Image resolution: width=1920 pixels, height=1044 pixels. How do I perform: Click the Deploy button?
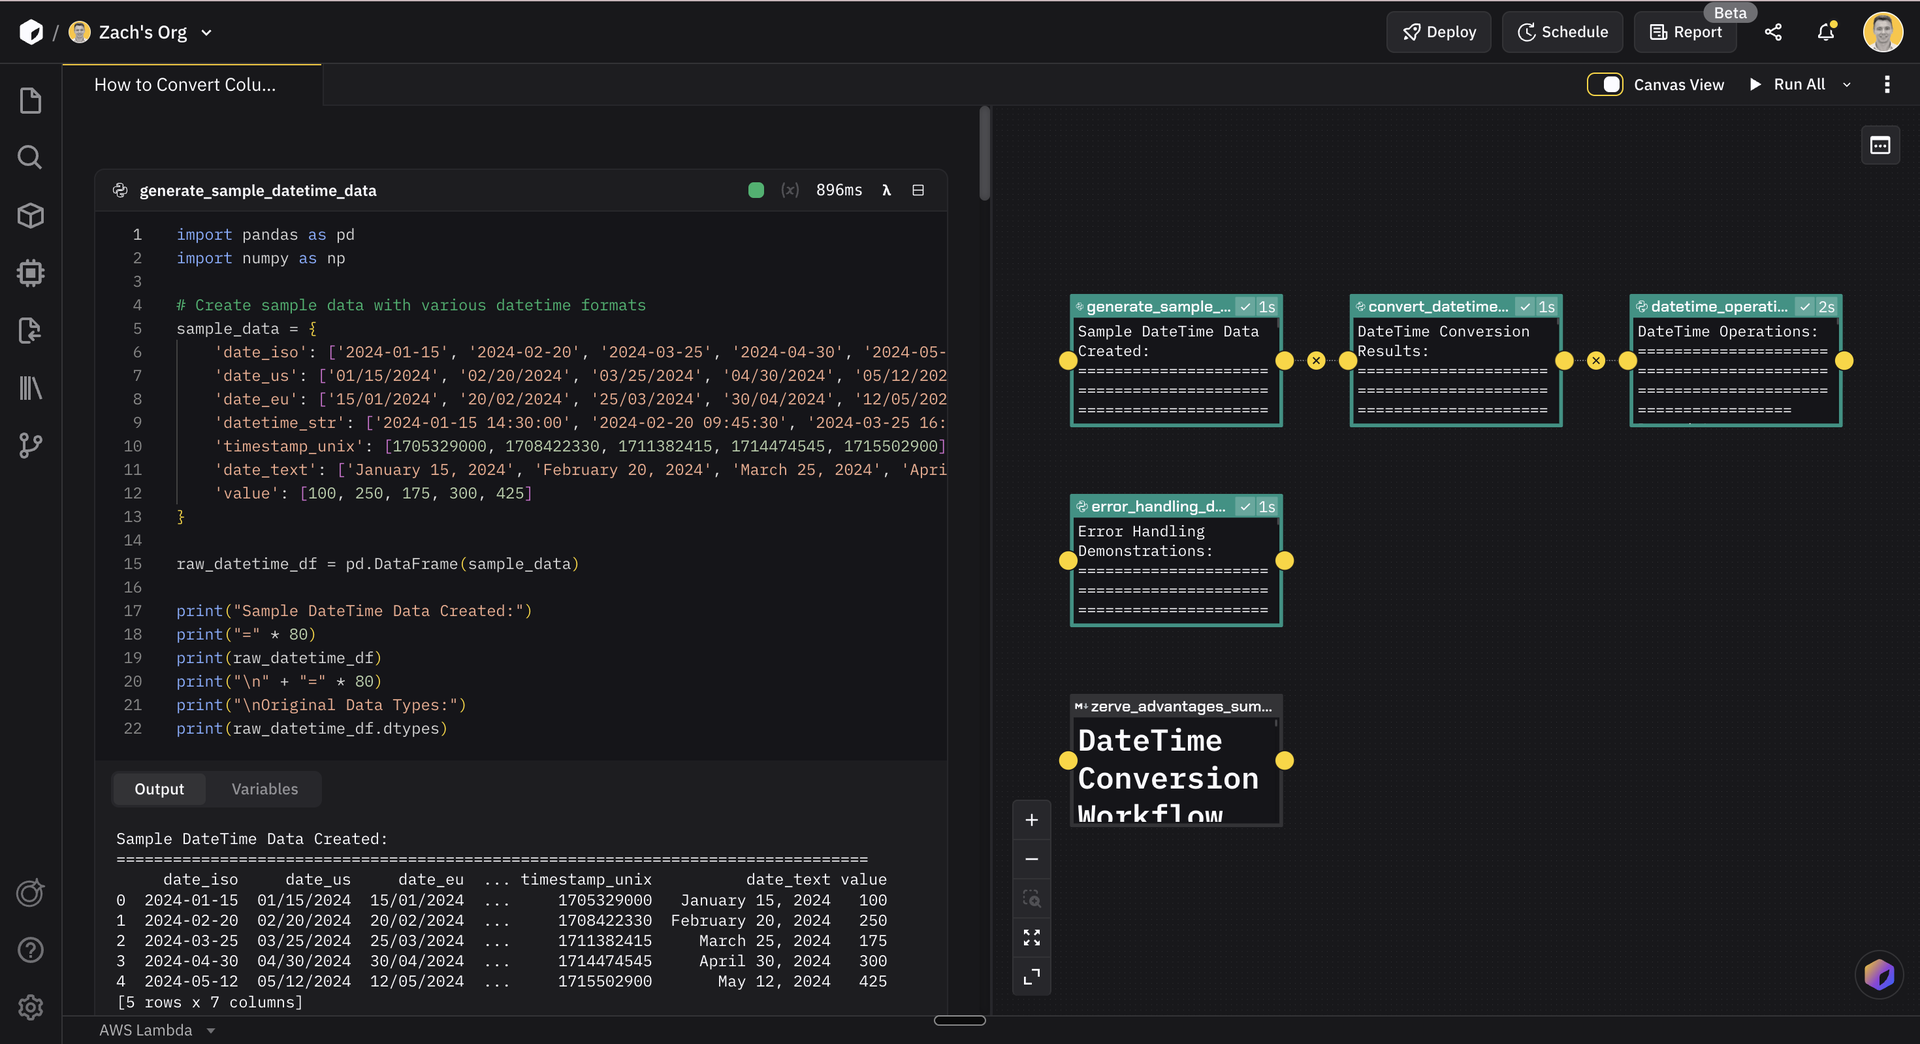[x=1439, y=32]
